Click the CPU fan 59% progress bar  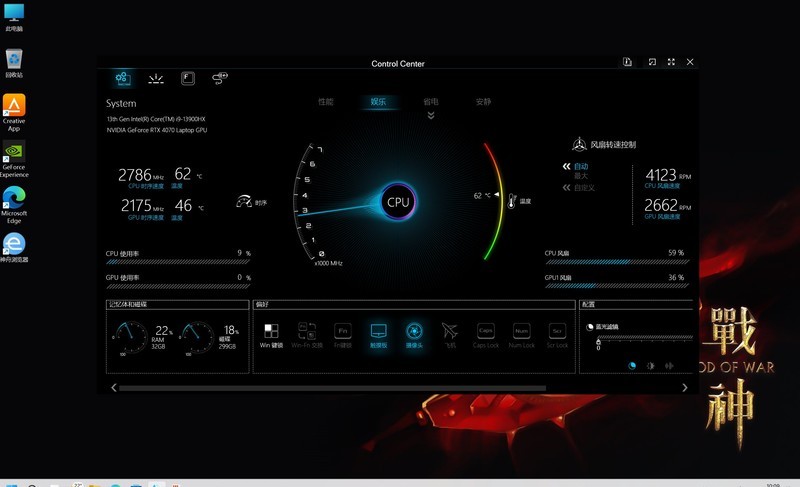click(617, 262)
